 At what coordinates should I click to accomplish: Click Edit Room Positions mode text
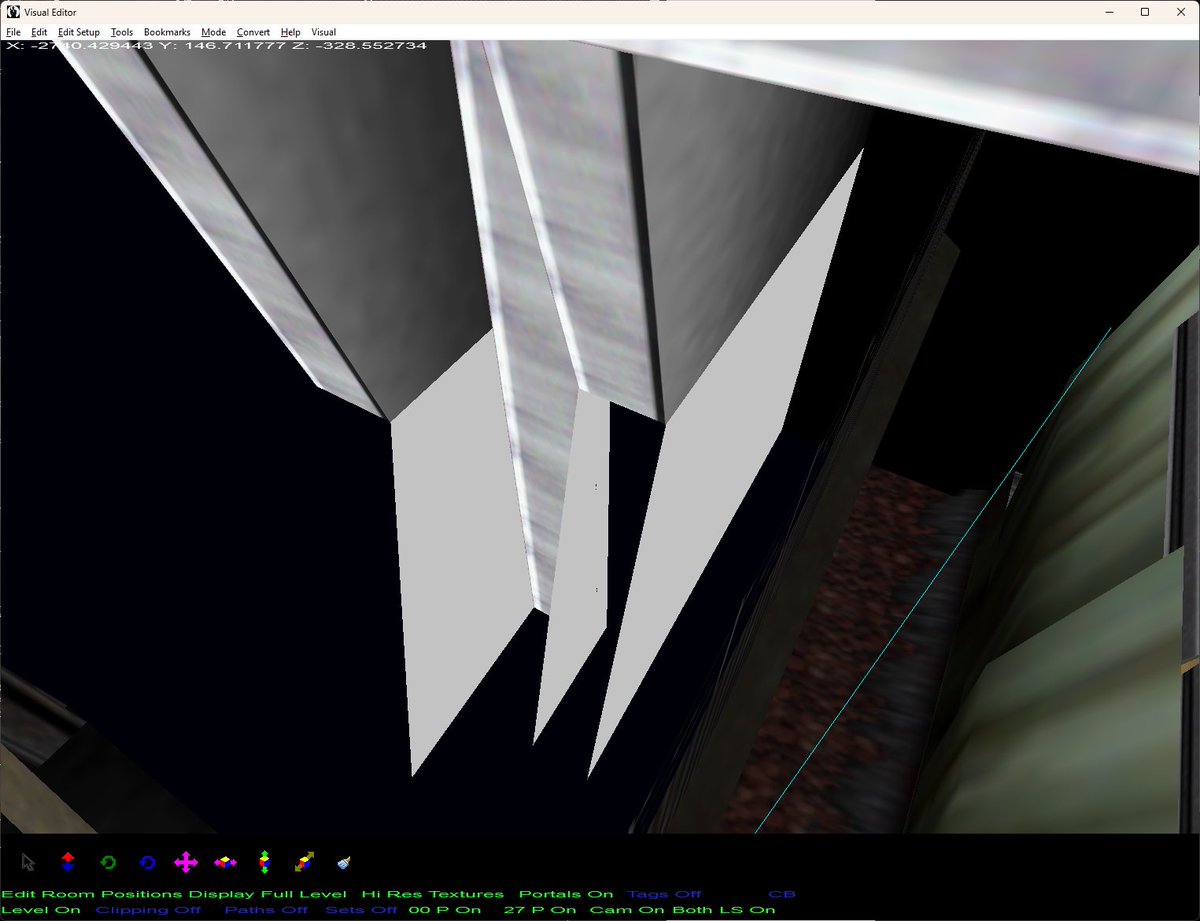[92, 894]
